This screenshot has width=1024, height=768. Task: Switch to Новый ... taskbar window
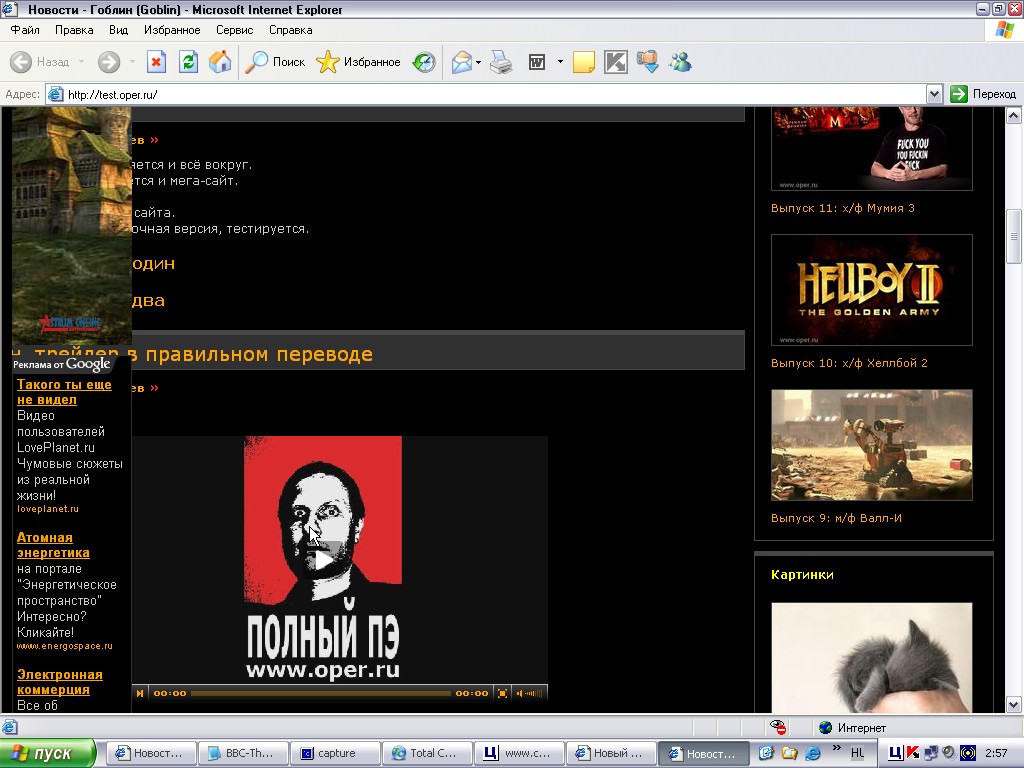pos(611,753)
